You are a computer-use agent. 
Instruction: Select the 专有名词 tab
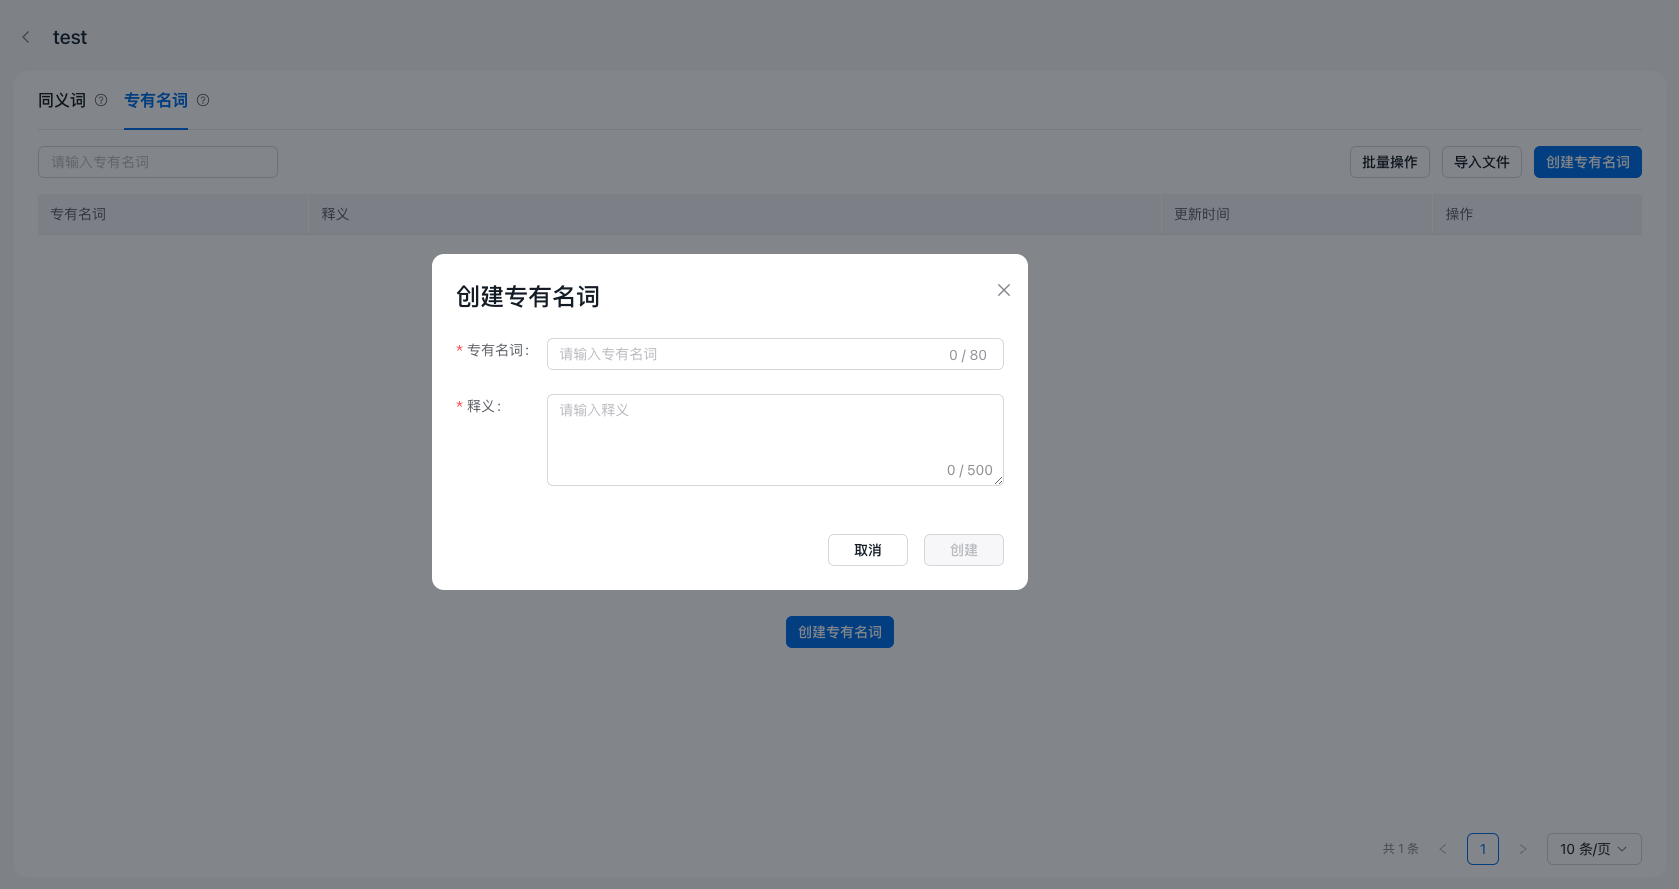156,100
